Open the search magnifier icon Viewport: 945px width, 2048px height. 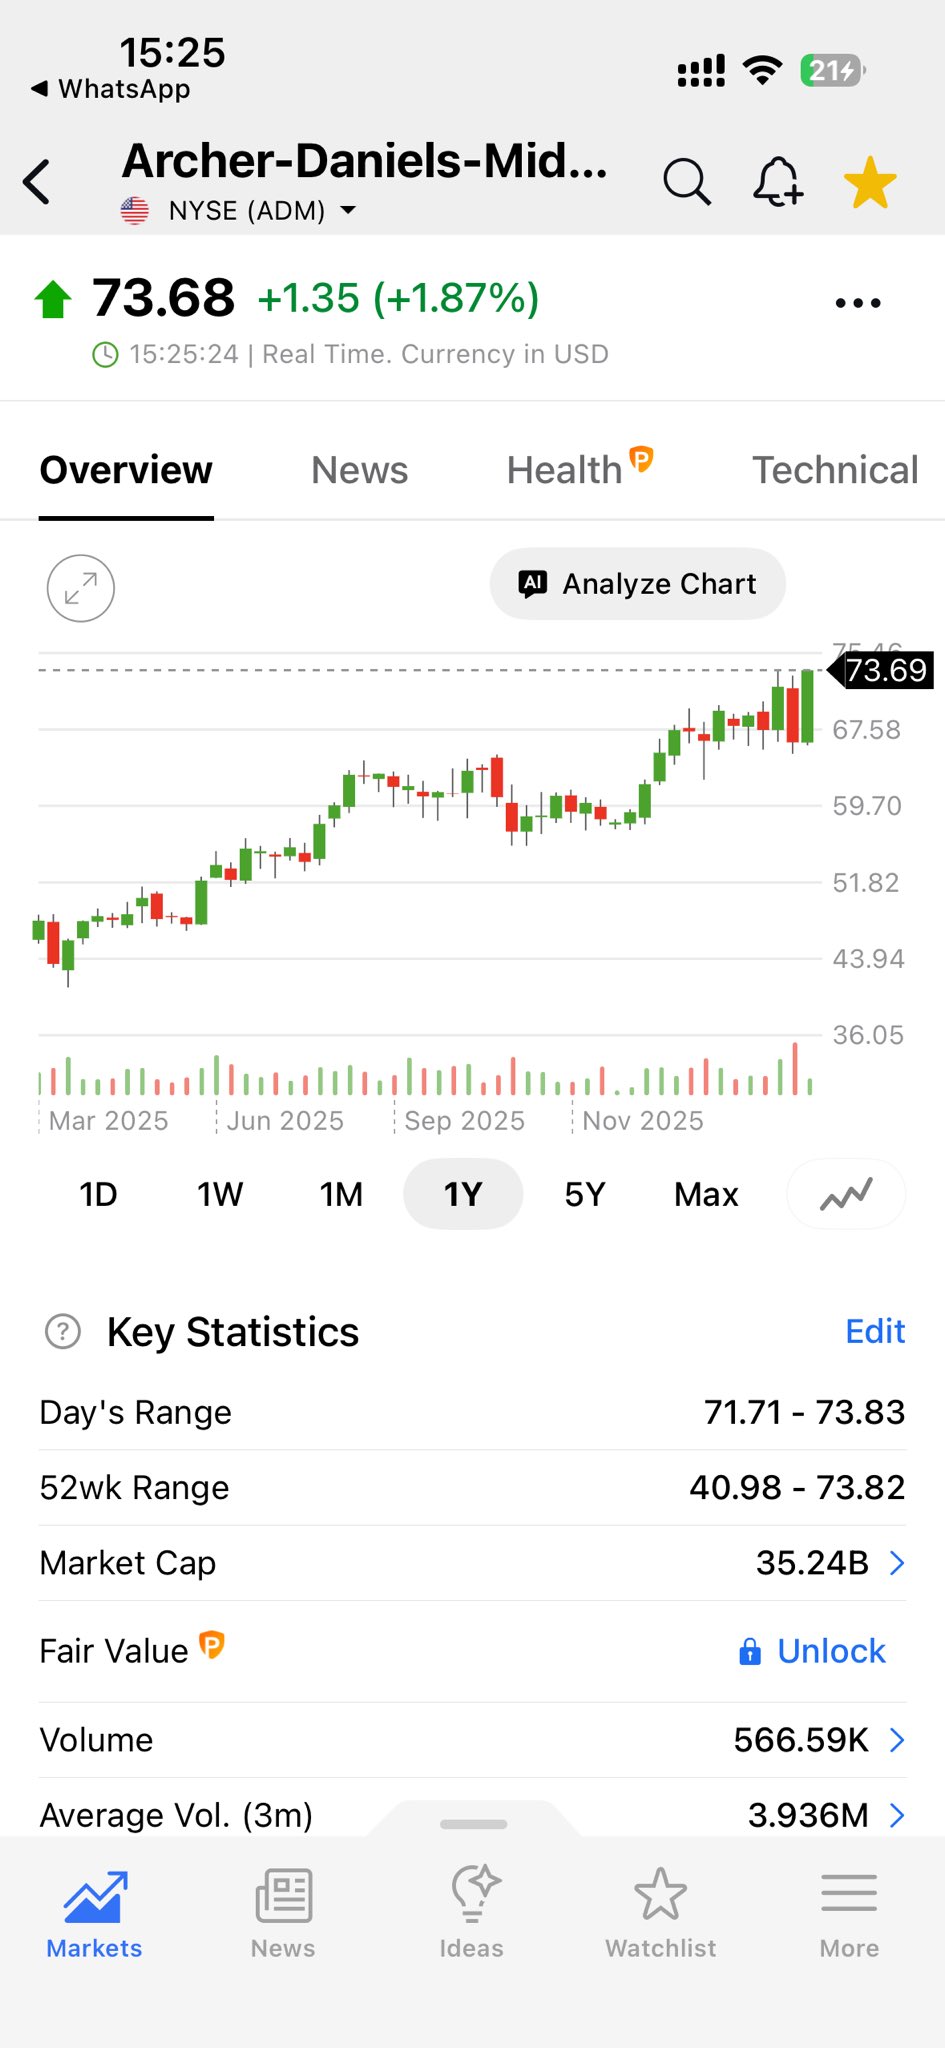(686, 182)
